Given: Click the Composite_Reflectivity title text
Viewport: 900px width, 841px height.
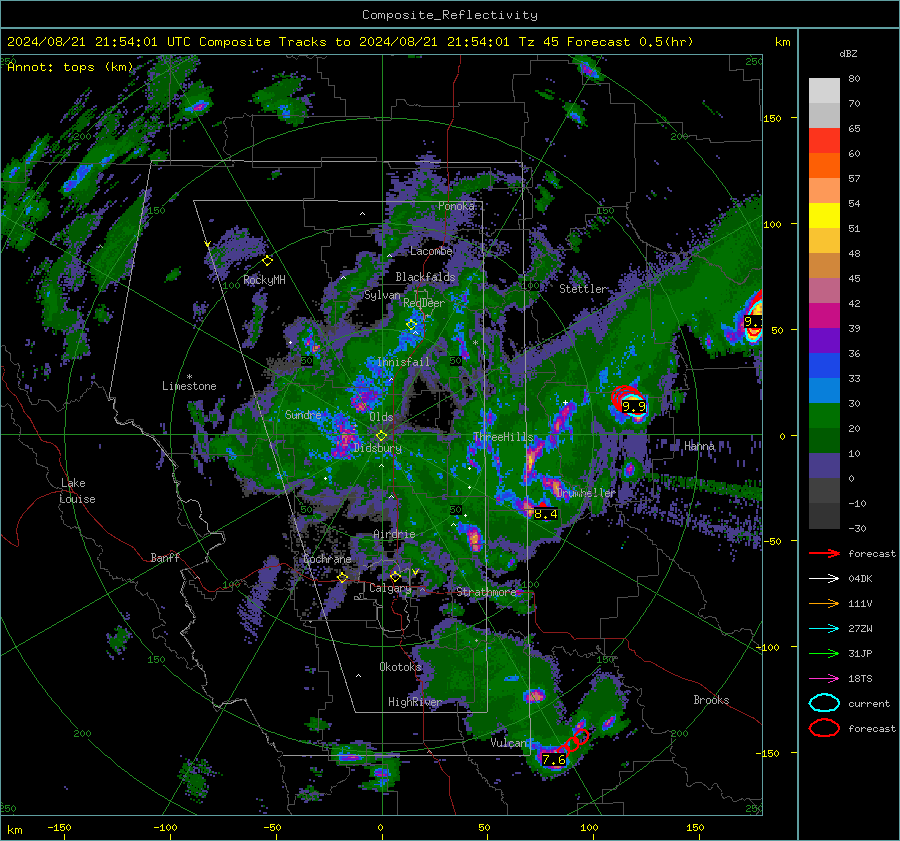Looking at the screenshot, I should 450,15.
